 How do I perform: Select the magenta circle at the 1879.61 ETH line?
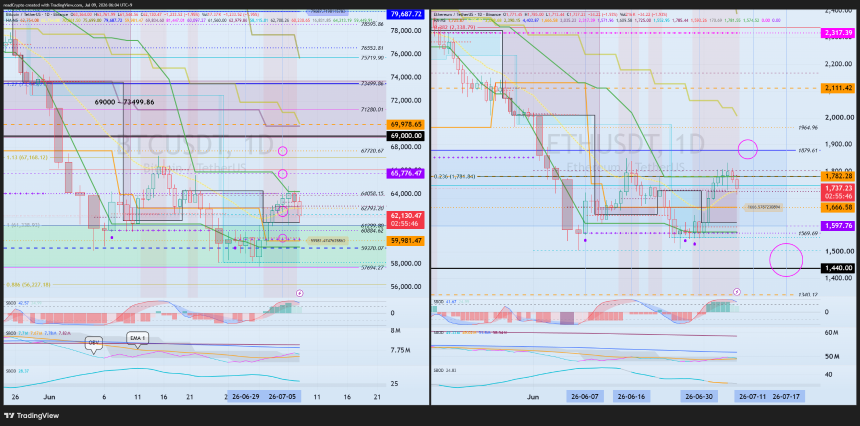tap(748, 149)
